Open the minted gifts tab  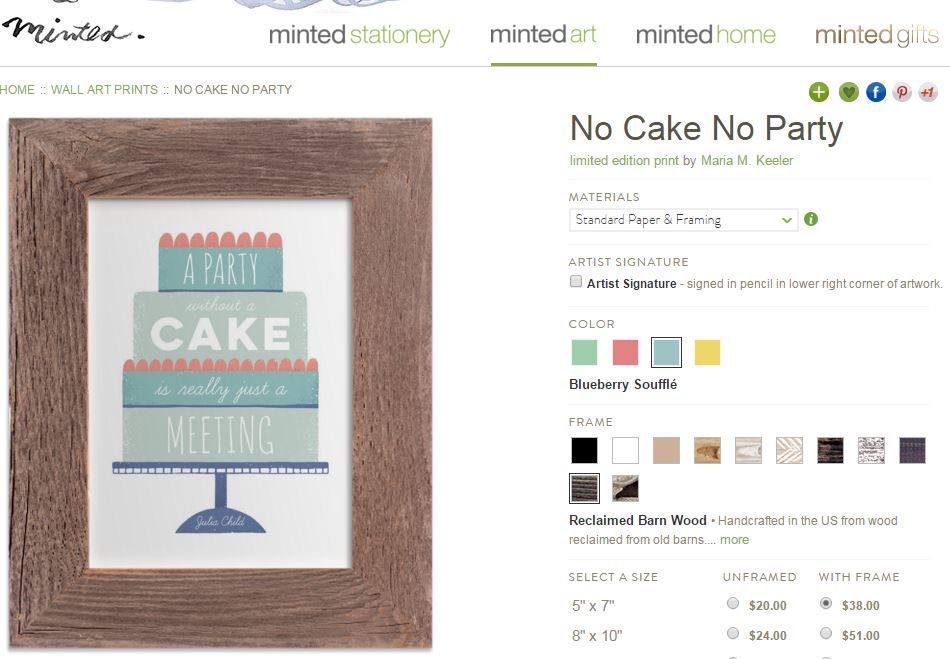pyautogui.click(x=877, y=35)
